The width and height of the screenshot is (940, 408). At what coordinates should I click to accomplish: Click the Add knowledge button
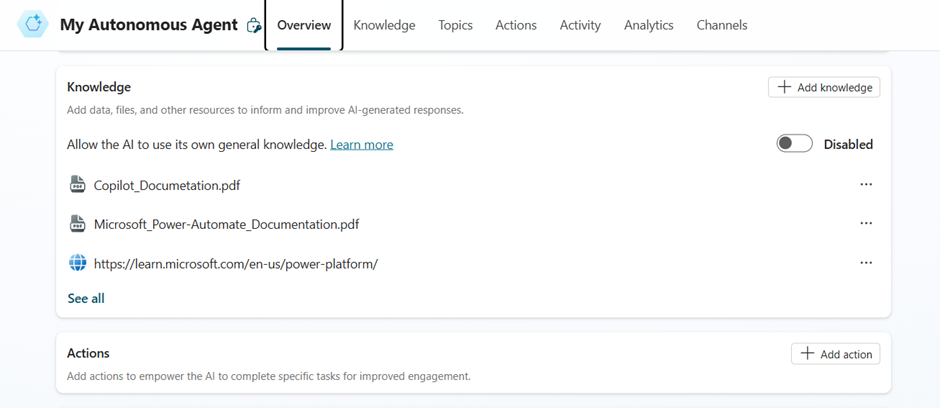pos(824,87)
